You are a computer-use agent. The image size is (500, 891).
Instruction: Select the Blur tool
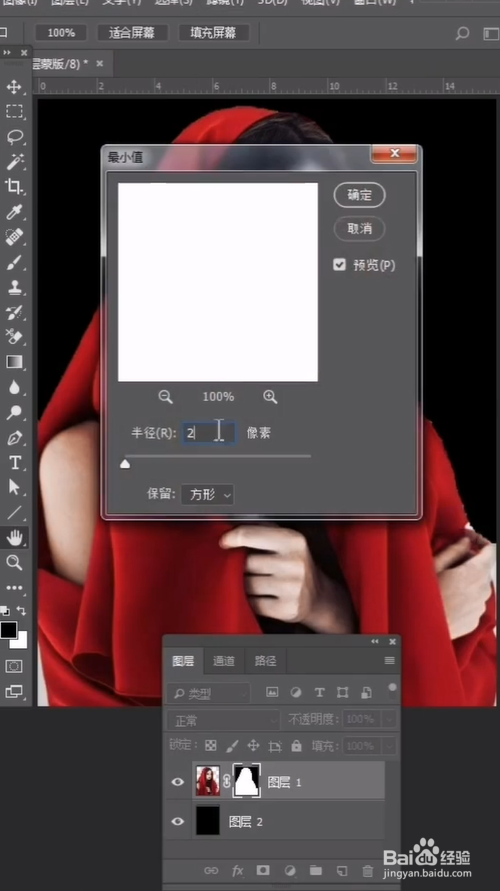tap(14, 388)
